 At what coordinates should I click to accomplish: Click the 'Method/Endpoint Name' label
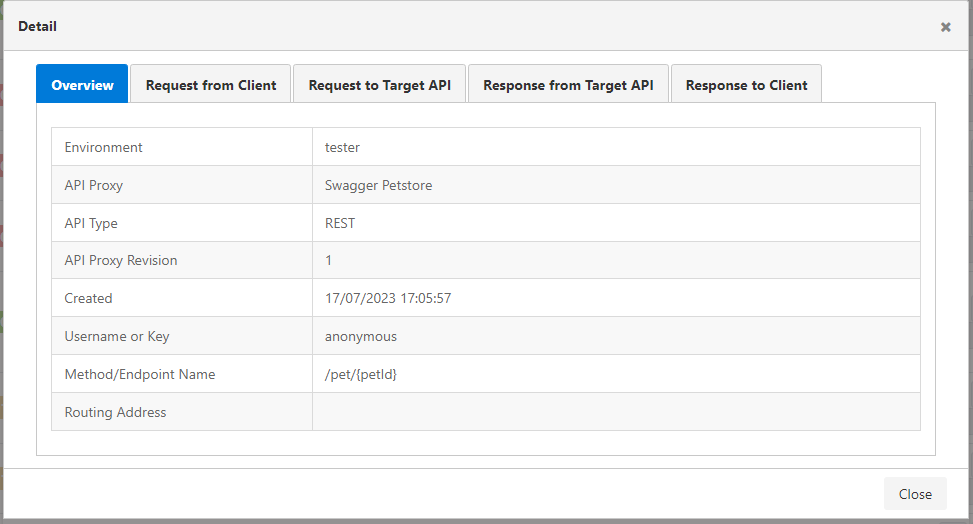(140, 374)
